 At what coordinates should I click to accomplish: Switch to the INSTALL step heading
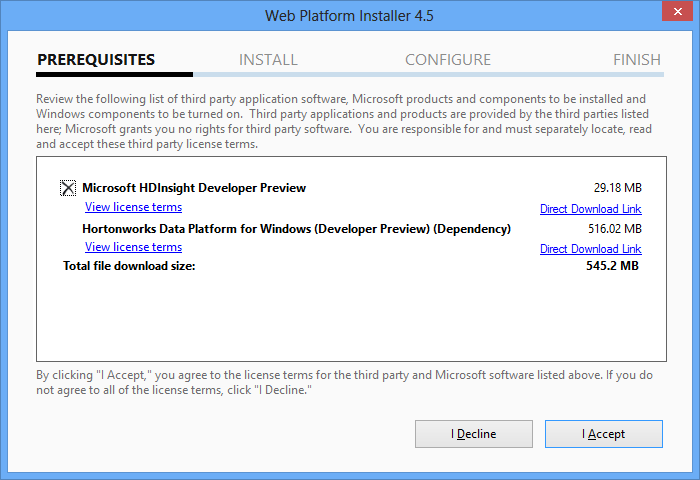click(268, 59)
